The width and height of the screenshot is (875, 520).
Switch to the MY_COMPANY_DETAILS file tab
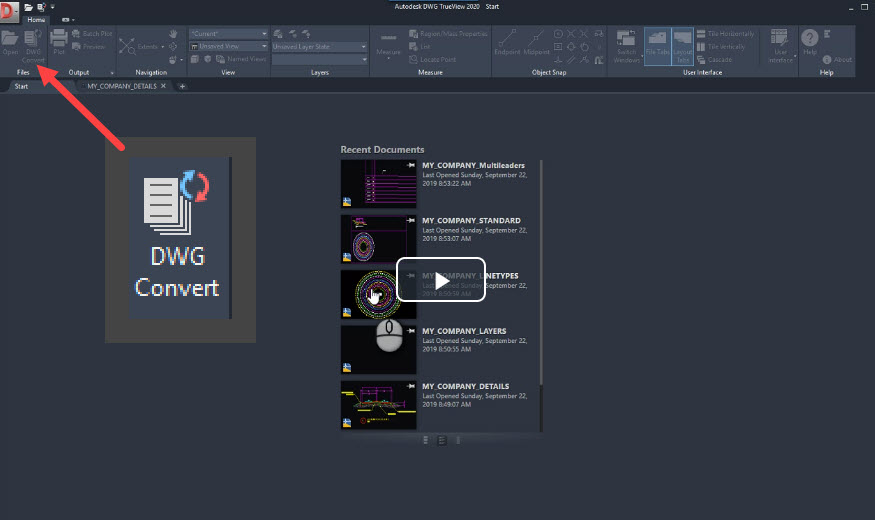(x=122, y=86)
